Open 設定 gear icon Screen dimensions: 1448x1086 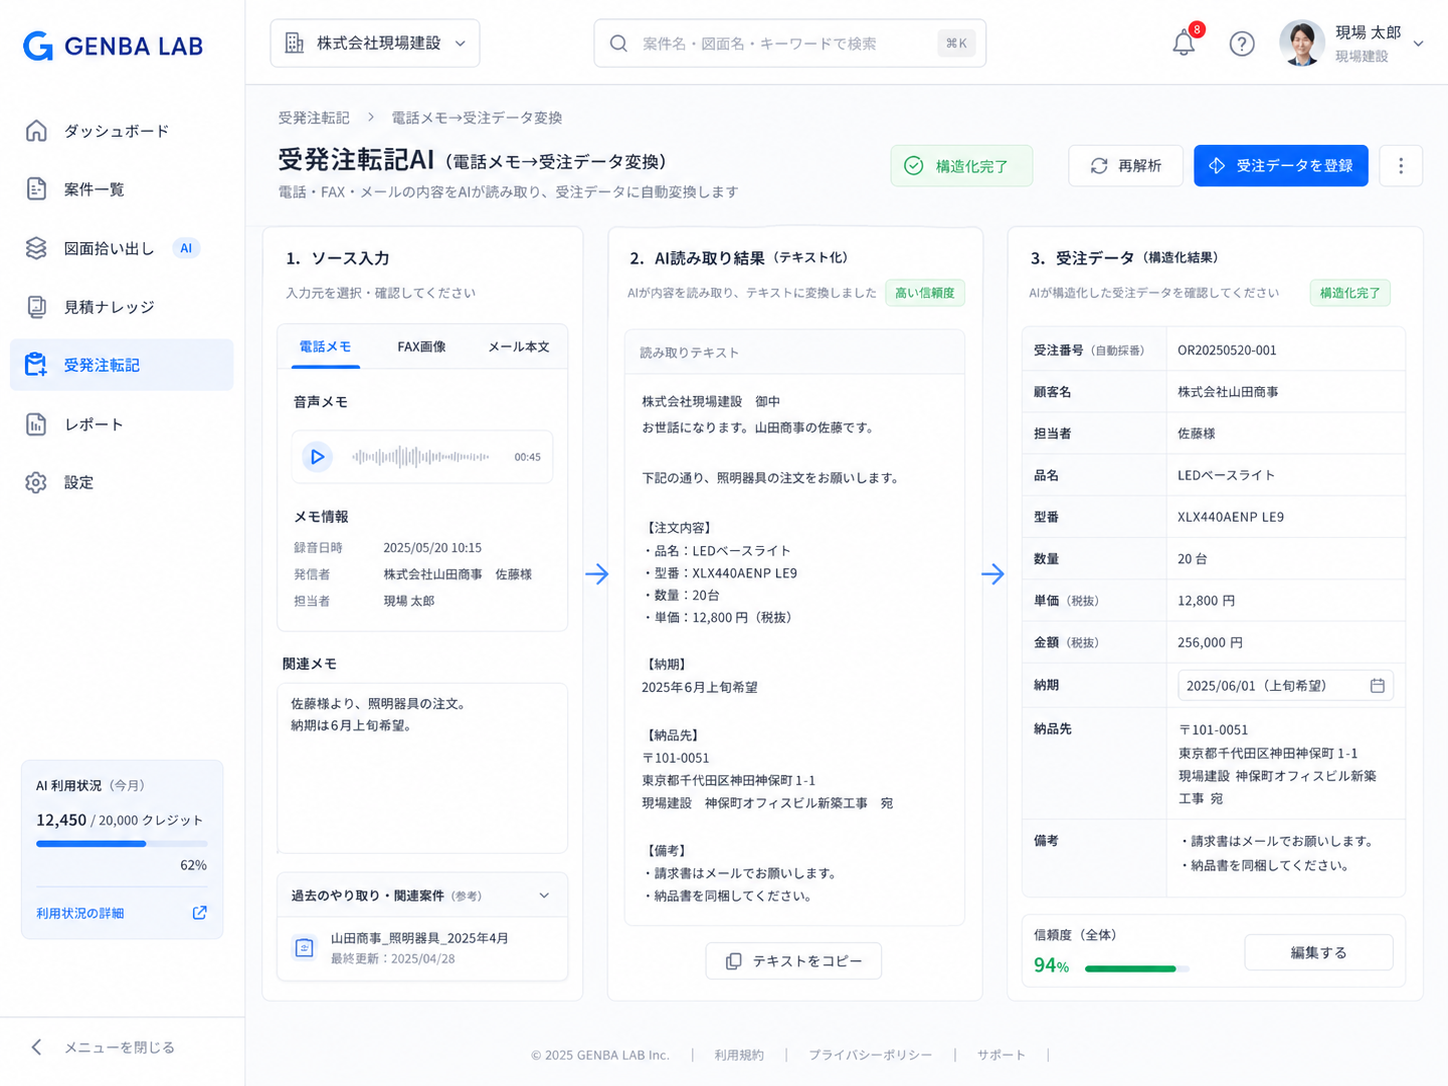(36, 482)
